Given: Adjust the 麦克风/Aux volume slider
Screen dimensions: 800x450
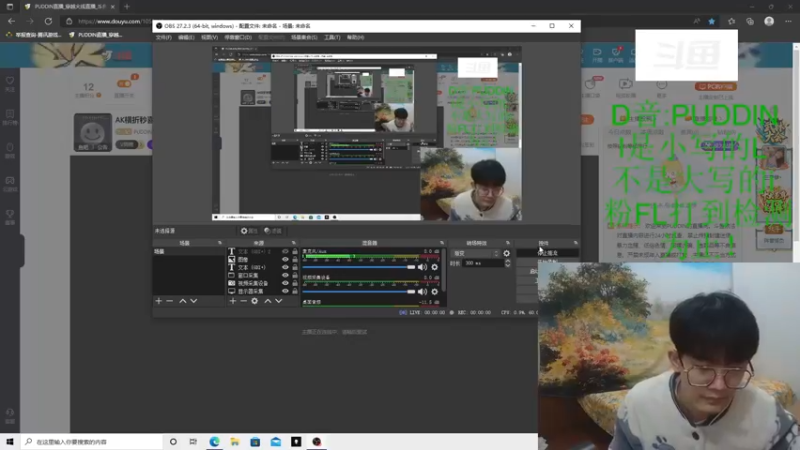Looking at the screenshot, I should tap(359, 267).
